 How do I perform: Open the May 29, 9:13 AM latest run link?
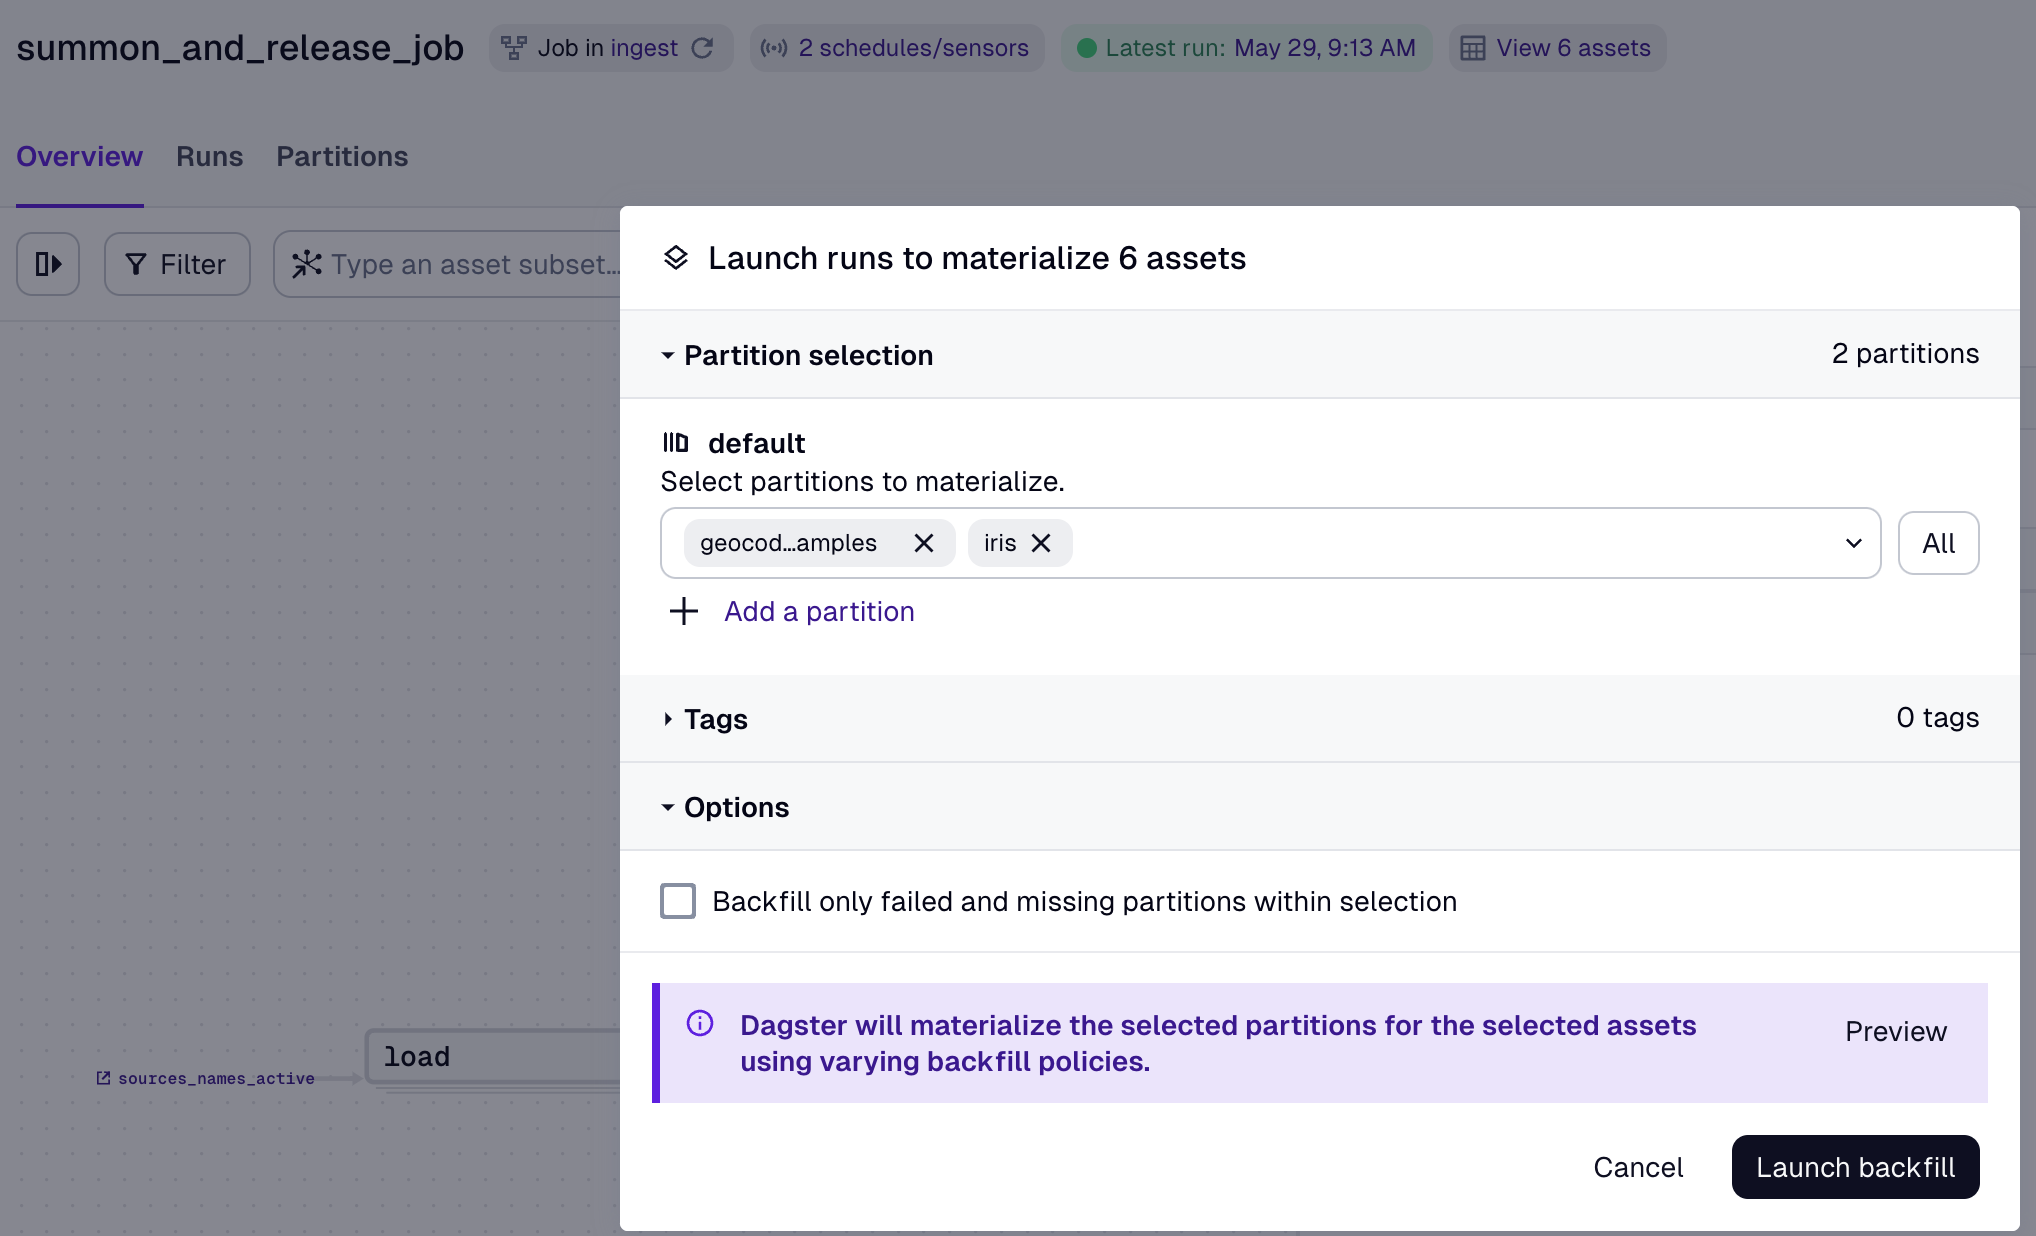coord(1324,48)
